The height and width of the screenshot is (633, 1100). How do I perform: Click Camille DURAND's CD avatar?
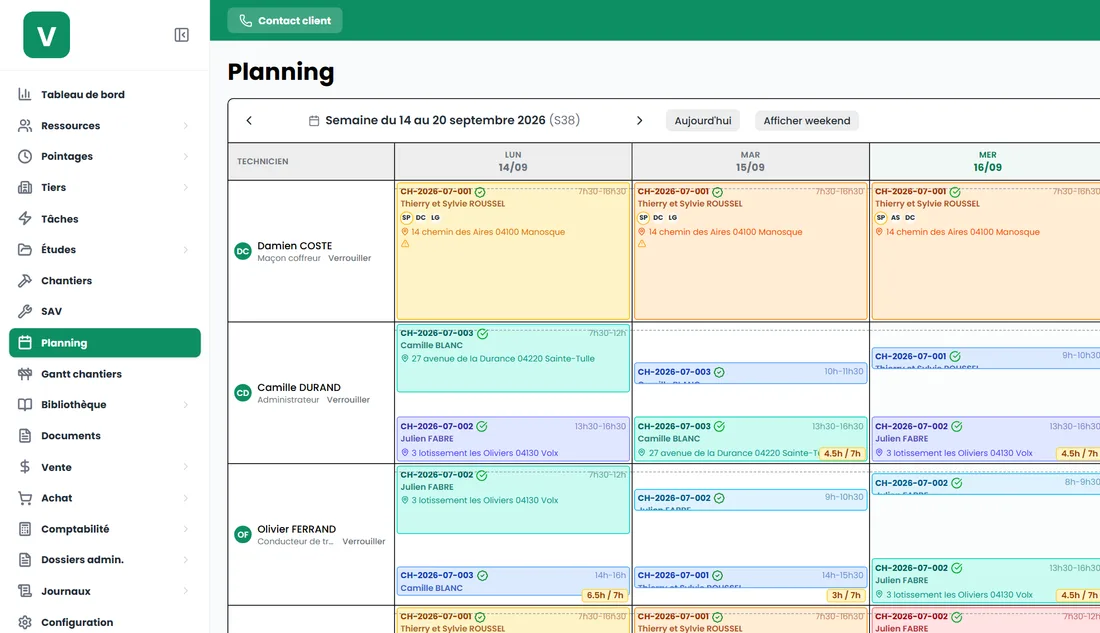[x=243, y=393]
